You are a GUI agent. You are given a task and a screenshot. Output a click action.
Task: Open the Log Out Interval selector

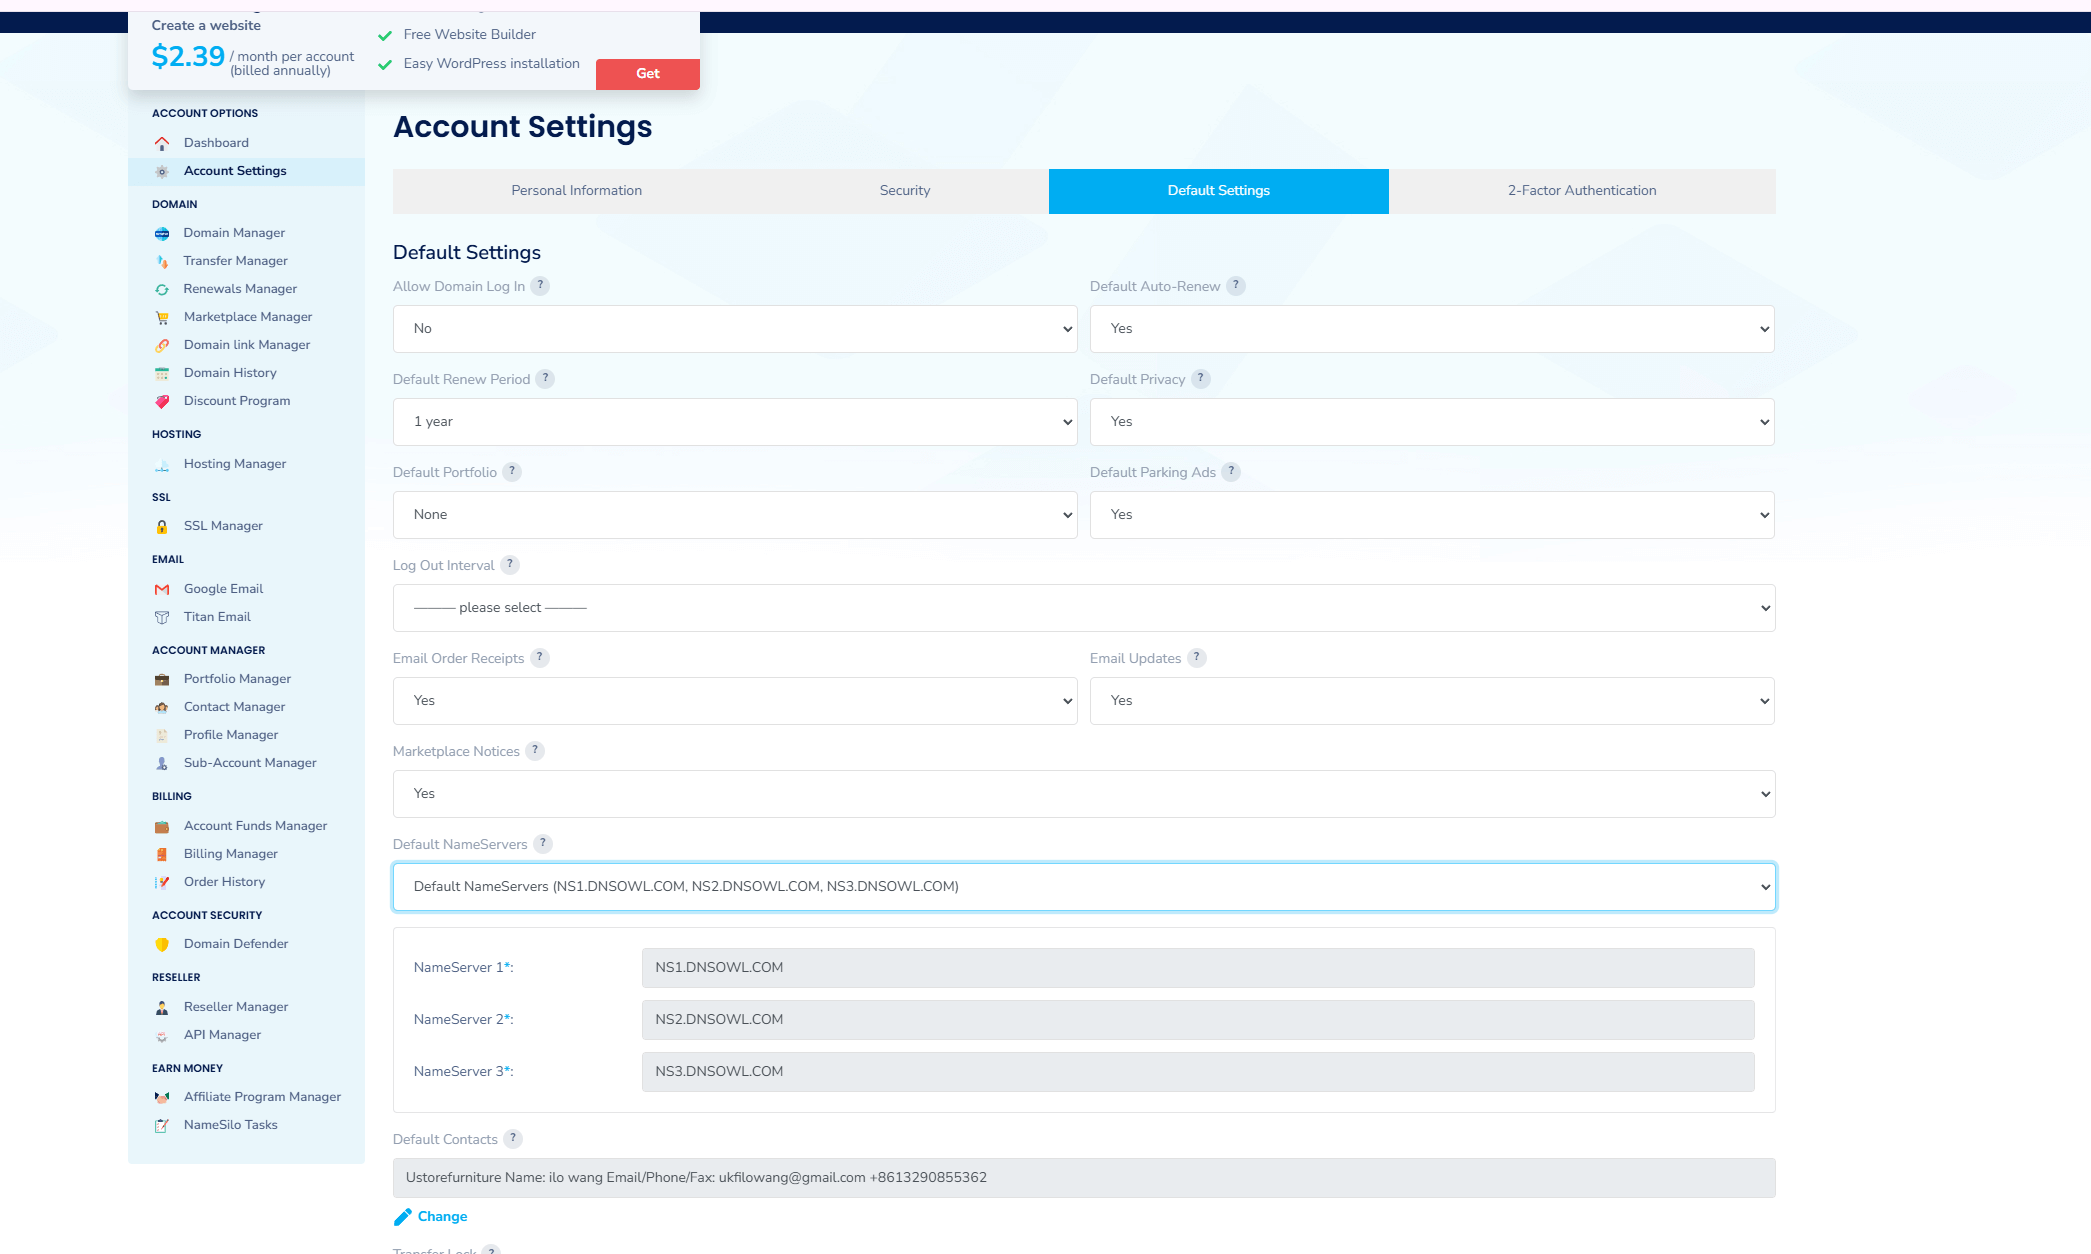pyautogui.click(x=1083, y=608)
